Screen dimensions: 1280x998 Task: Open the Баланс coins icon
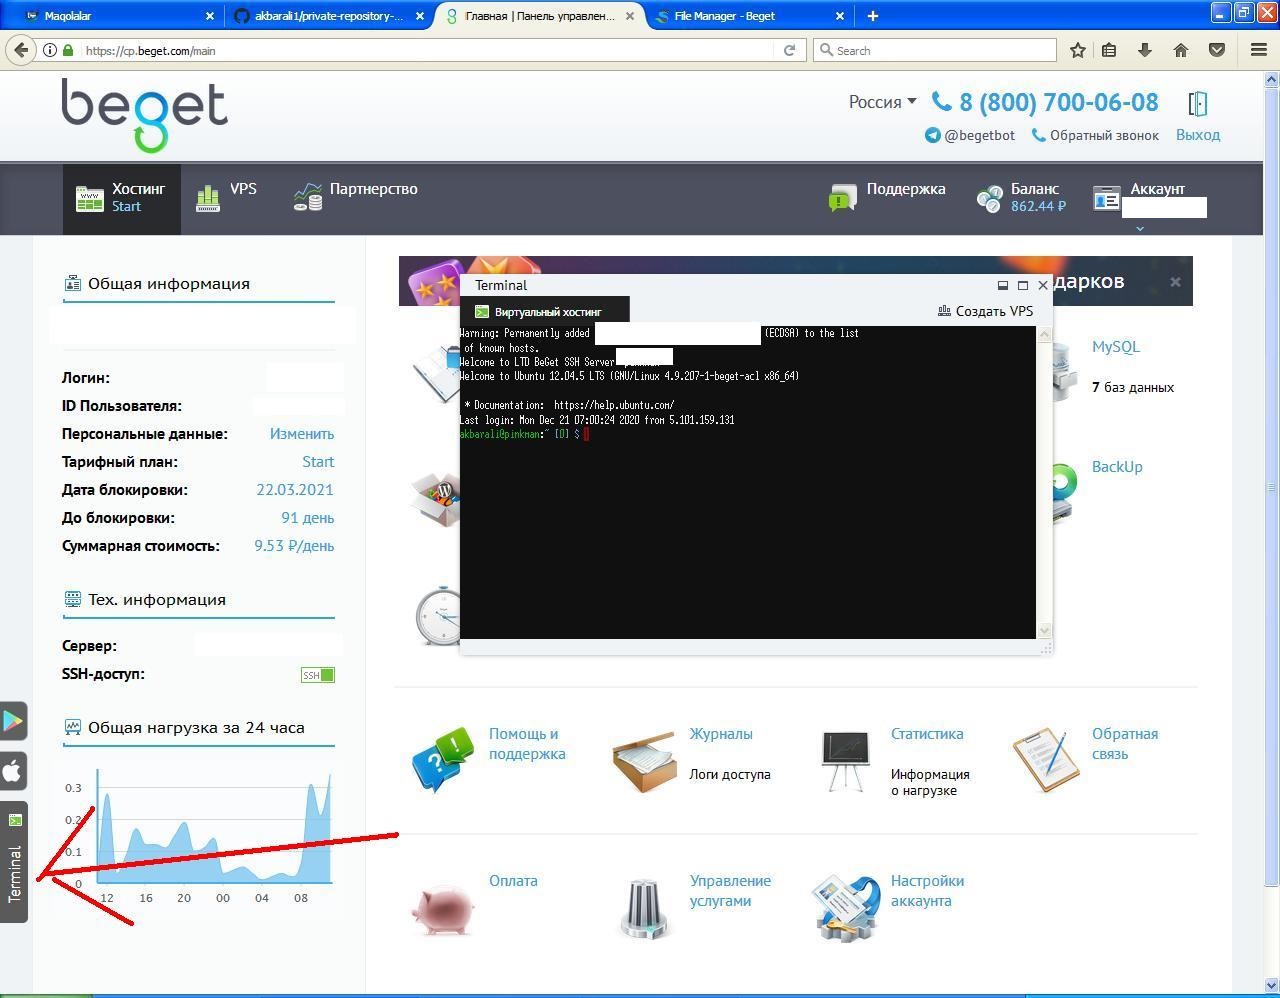pyautogui.click(x=989, y=199)
